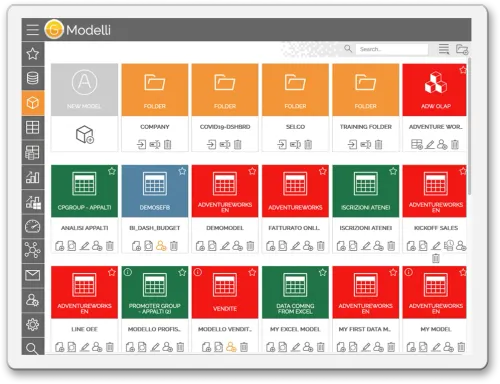Click add cube icon under New Model

tap(85, 134)
